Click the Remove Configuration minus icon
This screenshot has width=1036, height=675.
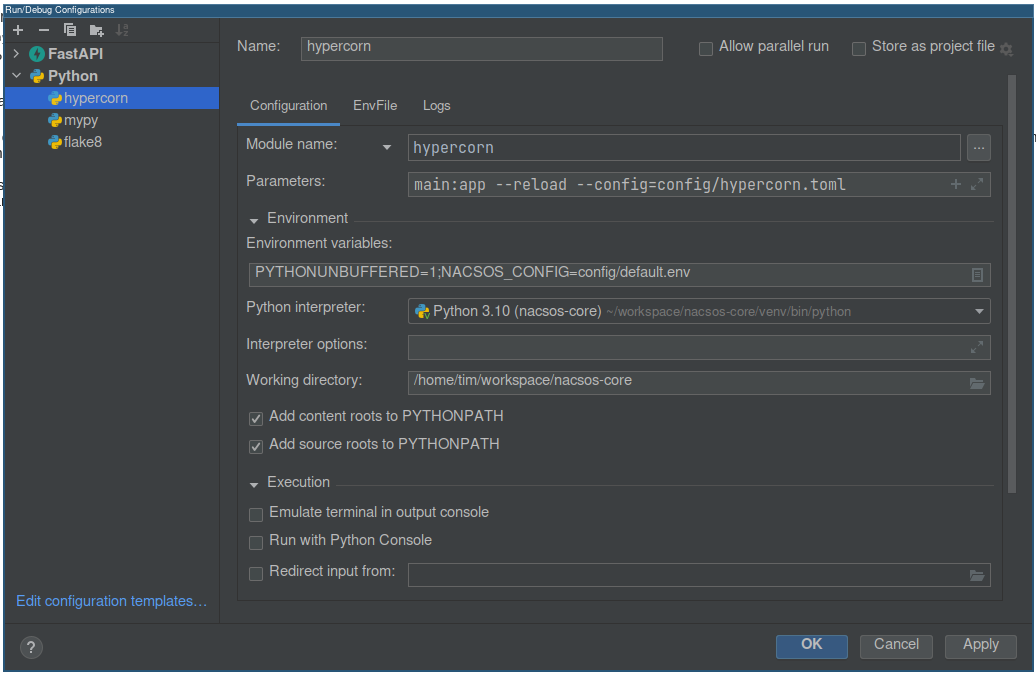point(44,30)
